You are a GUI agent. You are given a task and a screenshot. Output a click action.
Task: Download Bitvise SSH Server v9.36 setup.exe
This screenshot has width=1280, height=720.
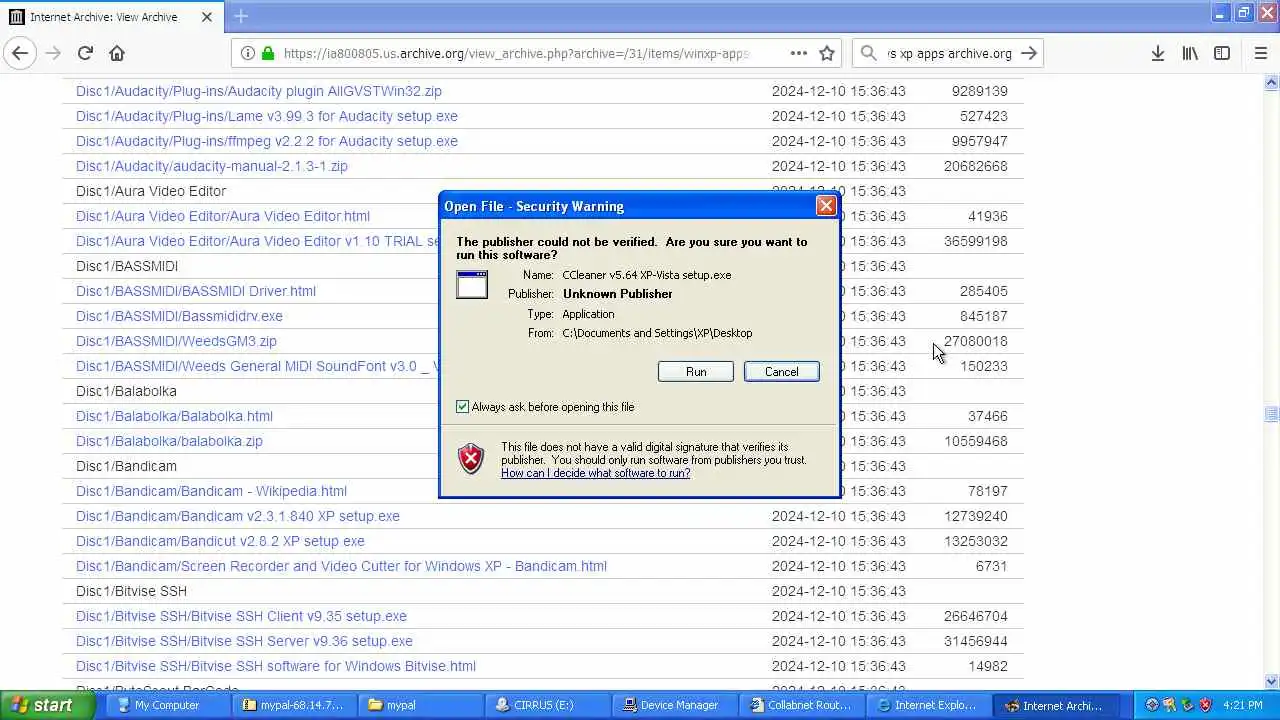(244, 641)
